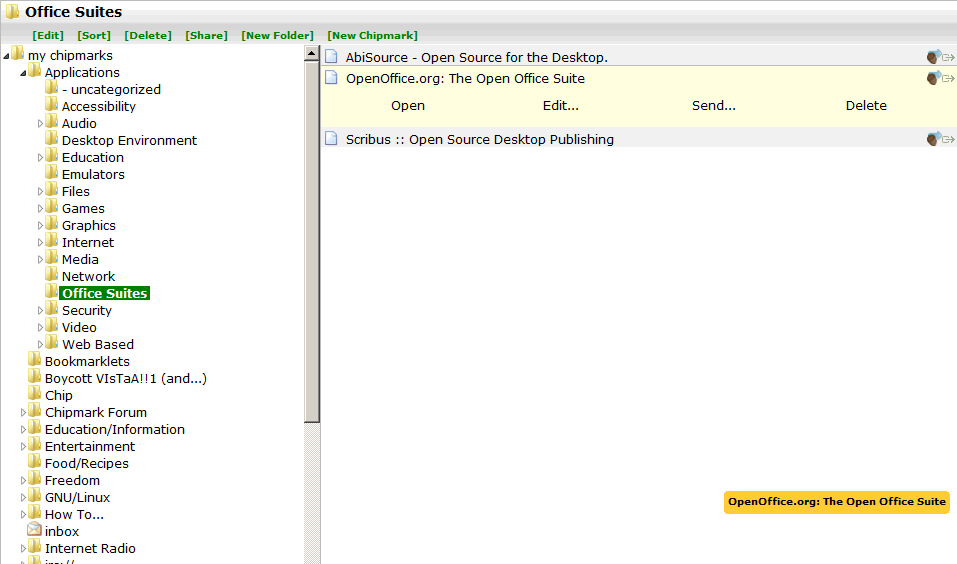Expand the Security folder
The width and height of the screenshot is (957, 564).
point(40,311)
